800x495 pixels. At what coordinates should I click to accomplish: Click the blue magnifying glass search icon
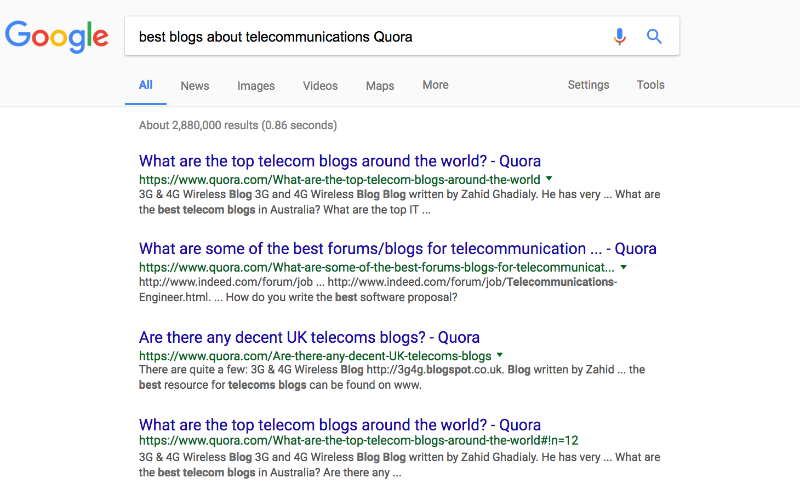pos(654,36)
